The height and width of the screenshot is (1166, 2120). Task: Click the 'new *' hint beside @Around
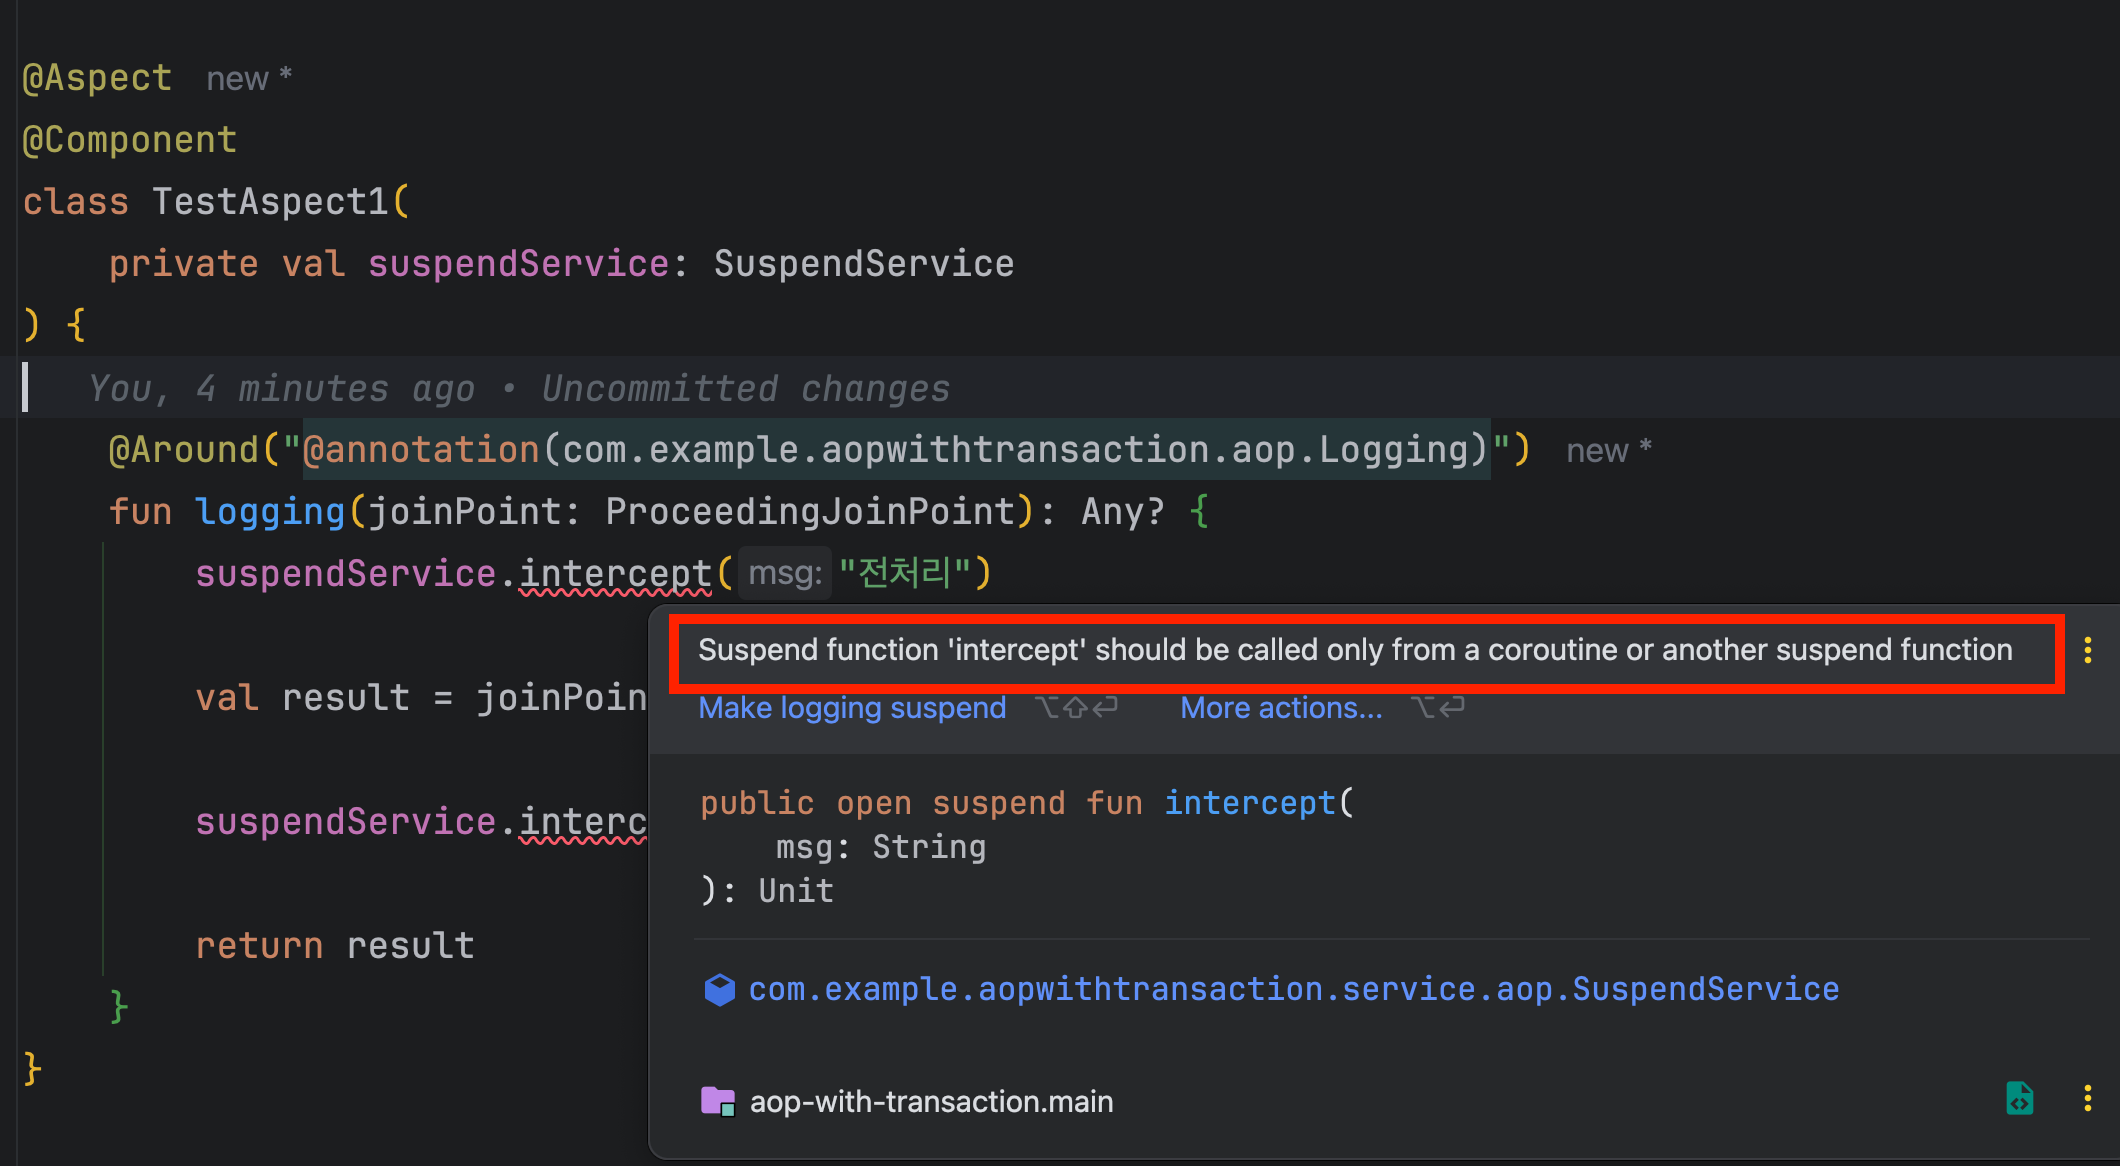pyautogui.click(x=1608, y=450)
